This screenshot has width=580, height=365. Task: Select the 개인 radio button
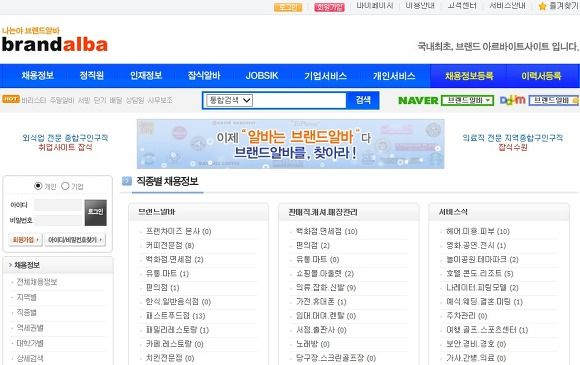point(38,186)
